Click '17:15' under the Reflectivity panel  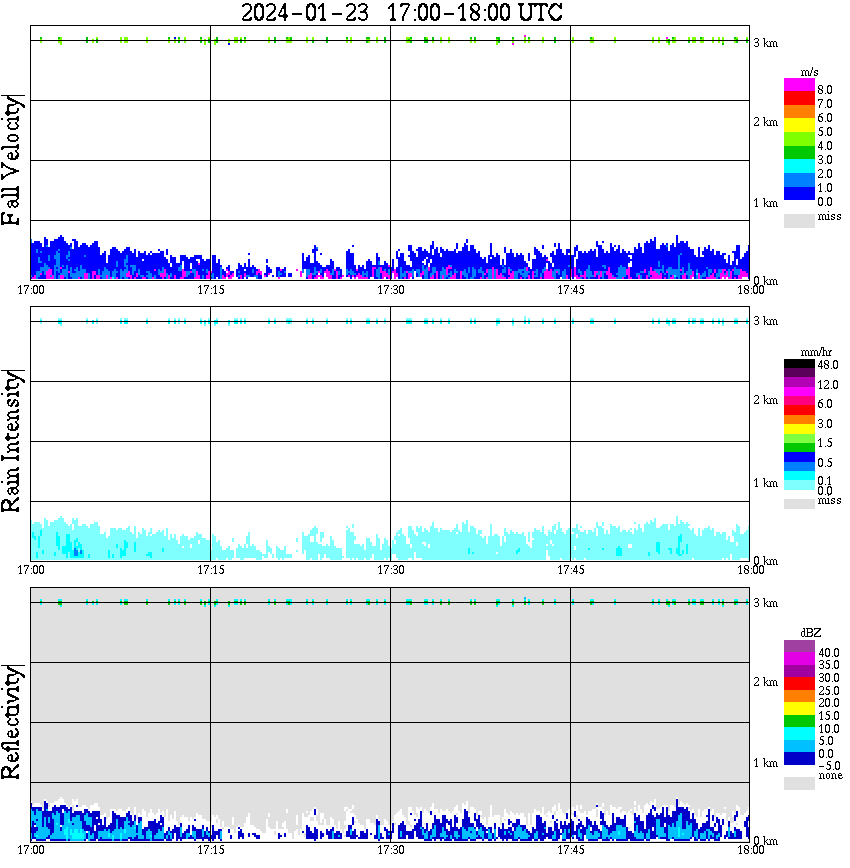click(211, 850)
